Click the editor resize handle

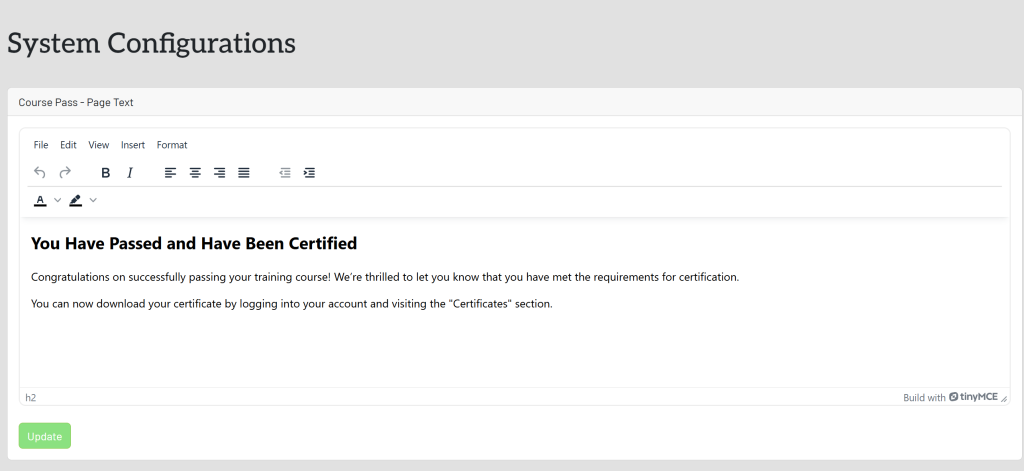[x=1003, y=398]
